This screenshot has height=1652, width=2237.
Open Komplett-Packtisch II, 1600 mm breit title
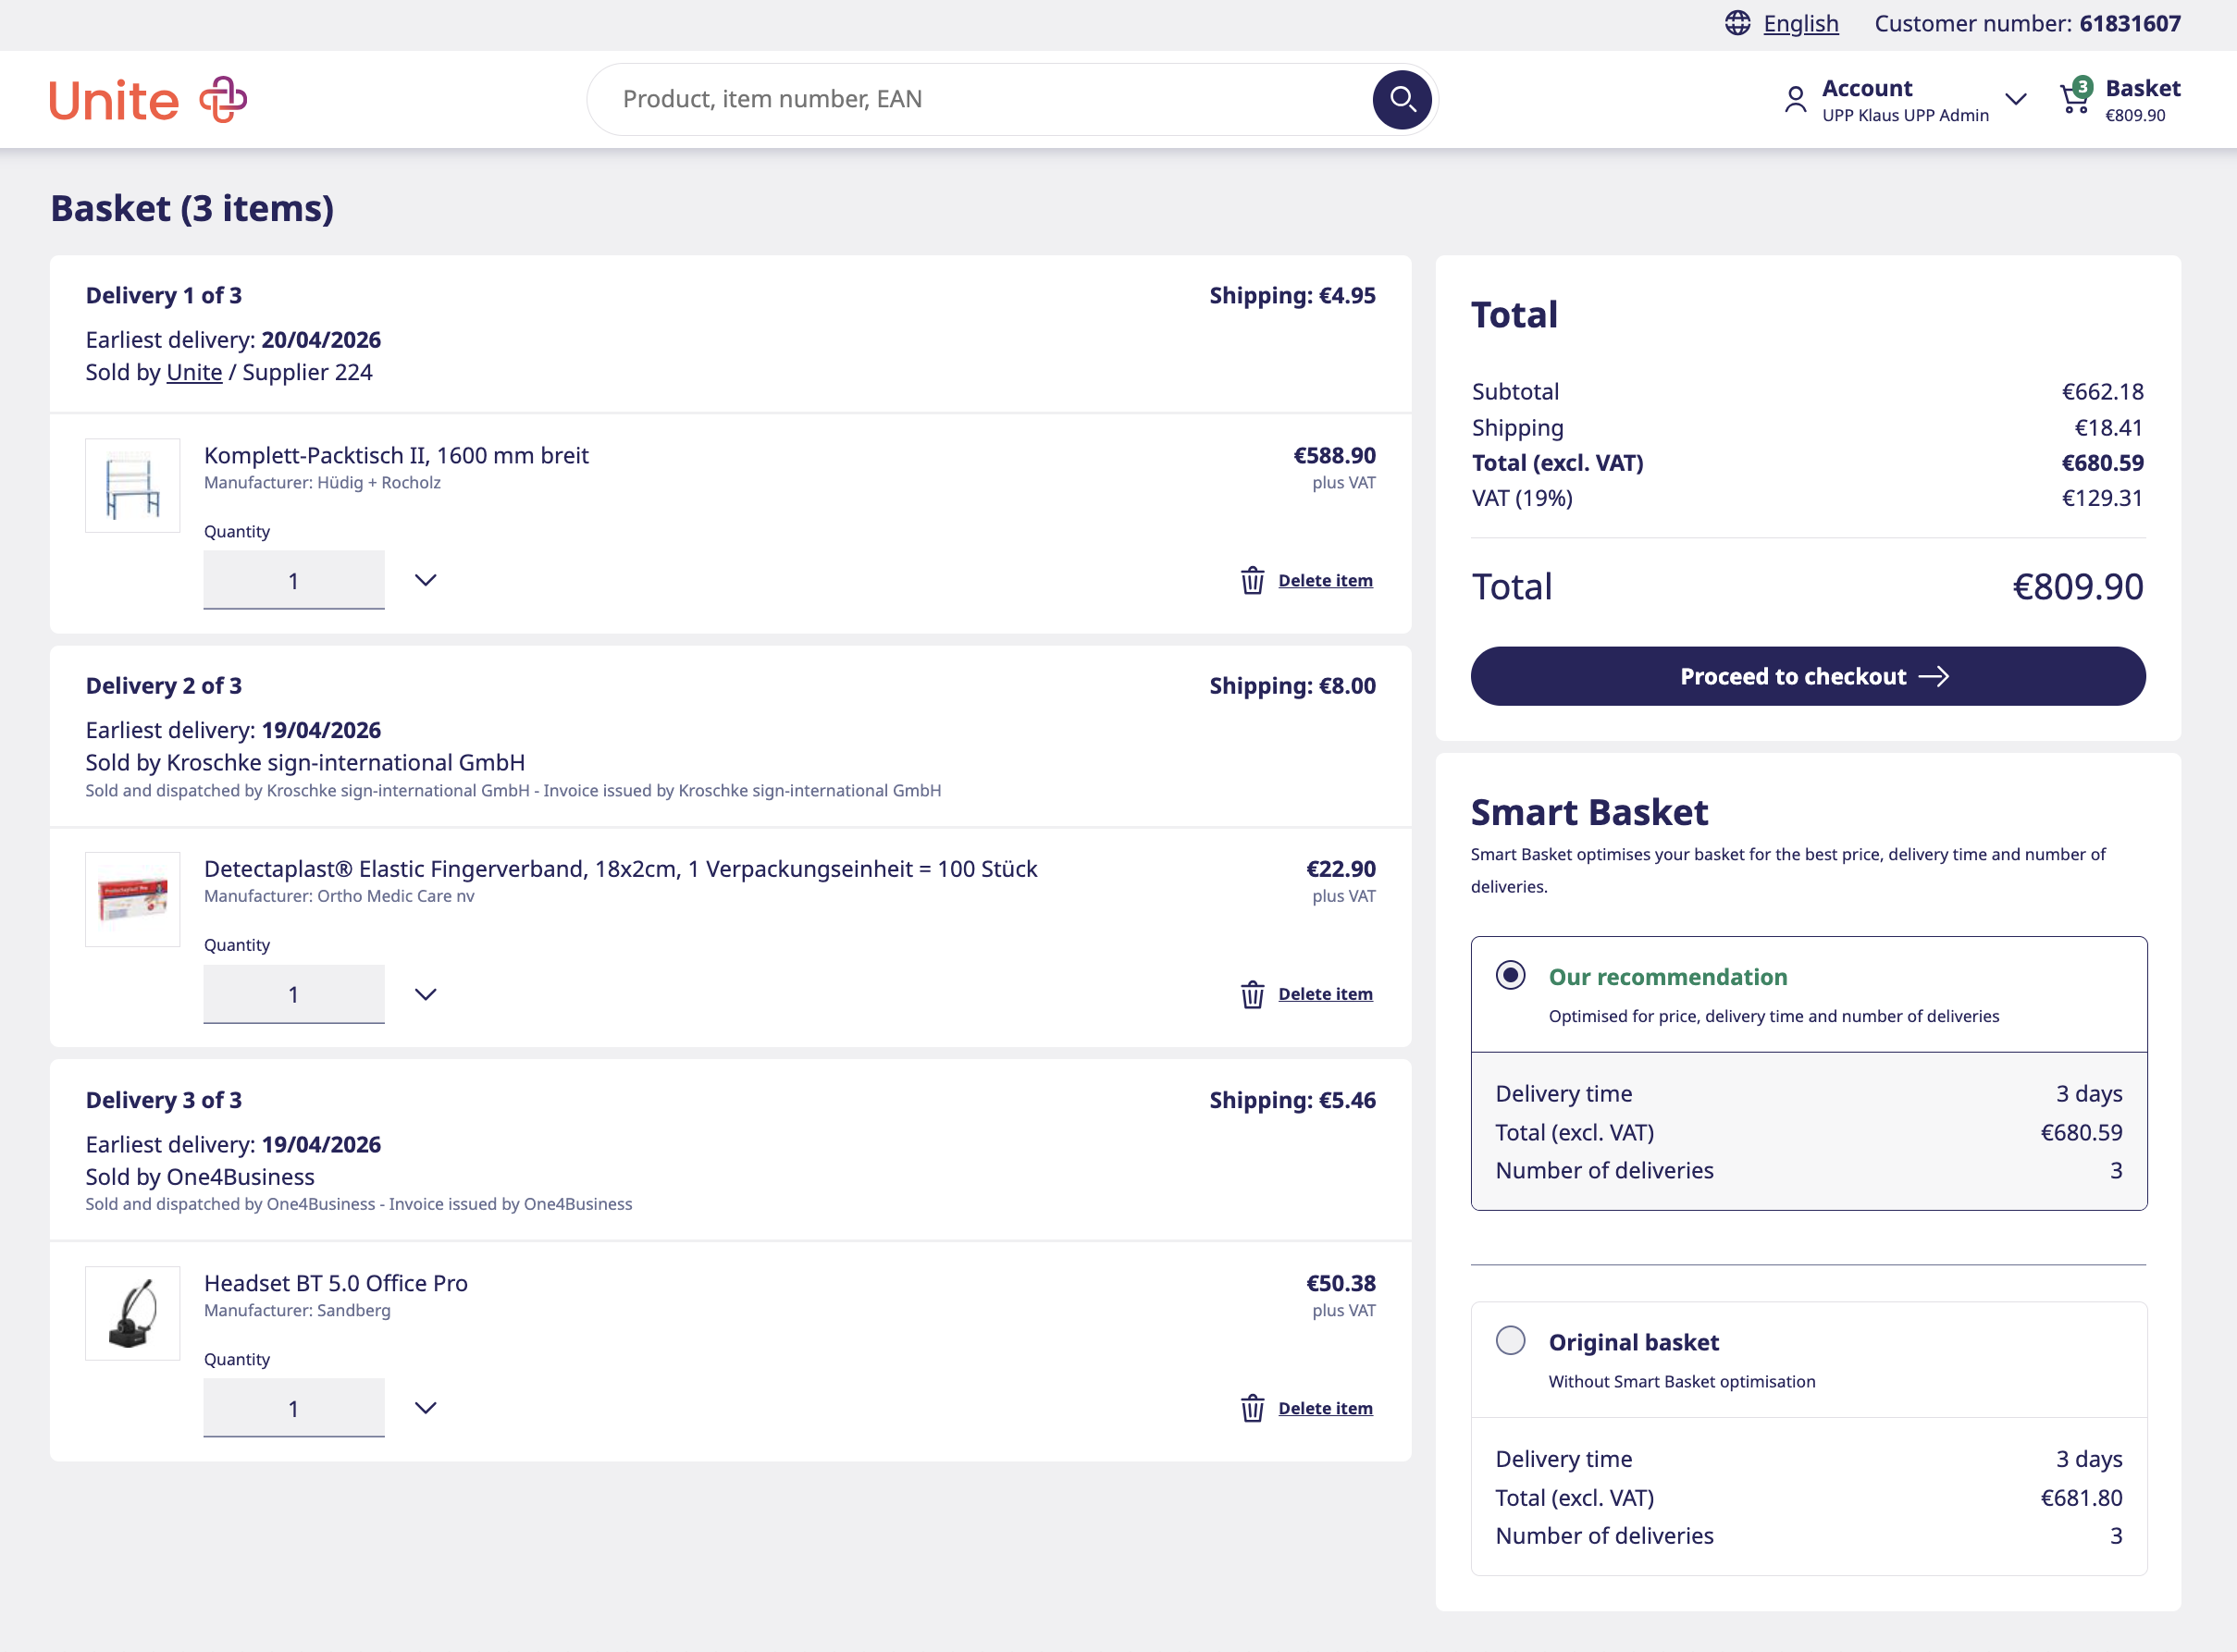click(x=396, y=455)
